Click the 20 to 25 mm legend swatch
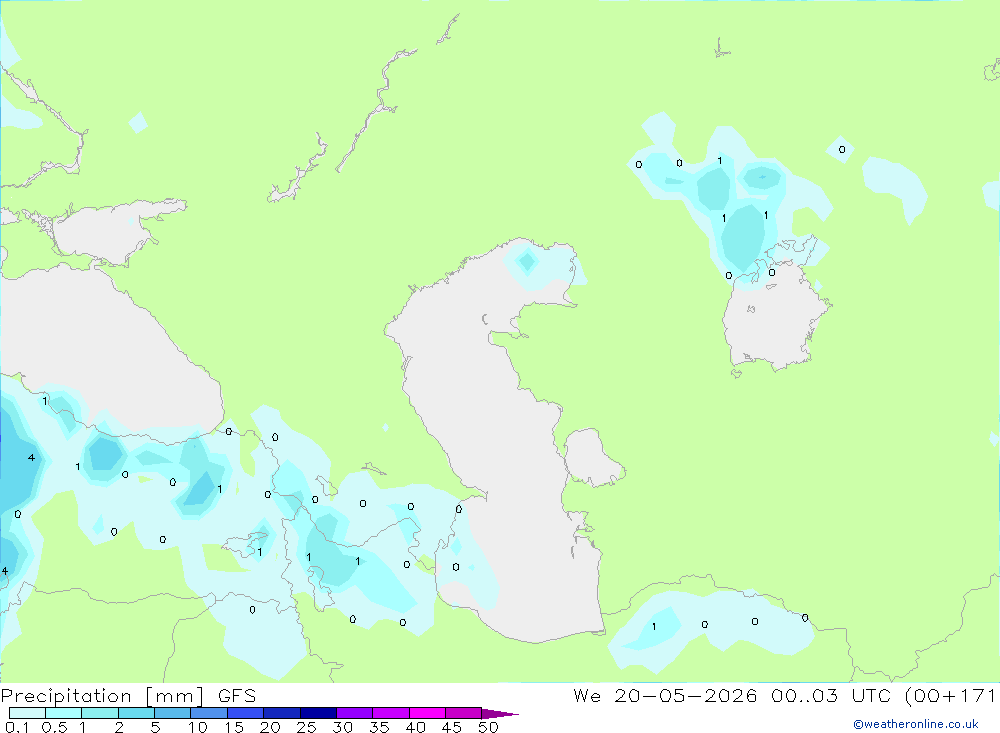The height and width of the screenshot is (733, 1000). (282, 713)
